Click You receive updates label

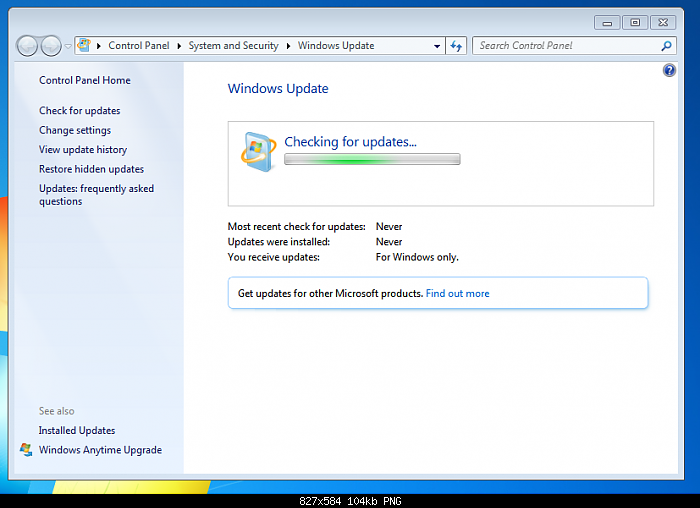coord(274,257)
